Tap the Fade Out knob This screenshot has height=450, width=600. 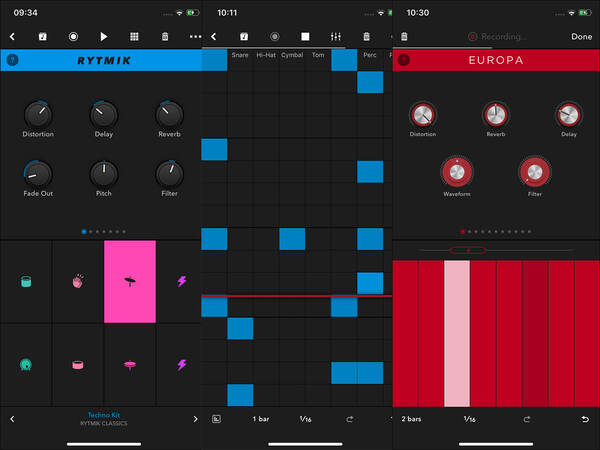38,174
